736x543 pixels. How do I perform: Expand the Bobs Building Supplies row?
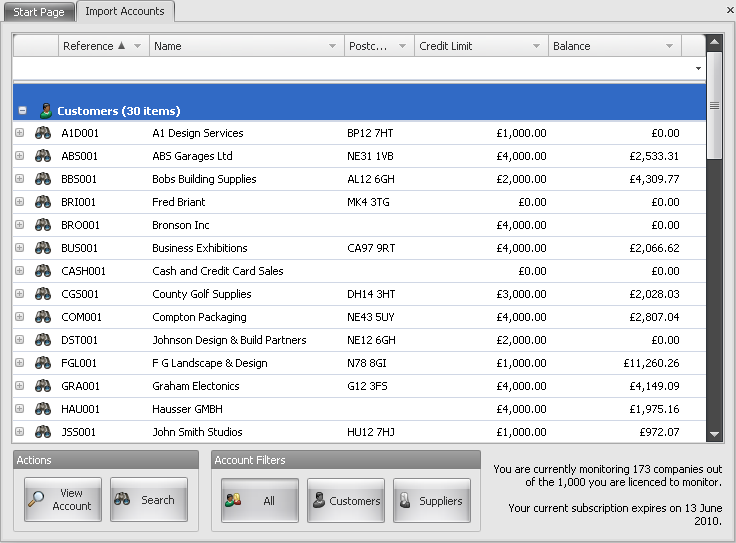(20, 179)
